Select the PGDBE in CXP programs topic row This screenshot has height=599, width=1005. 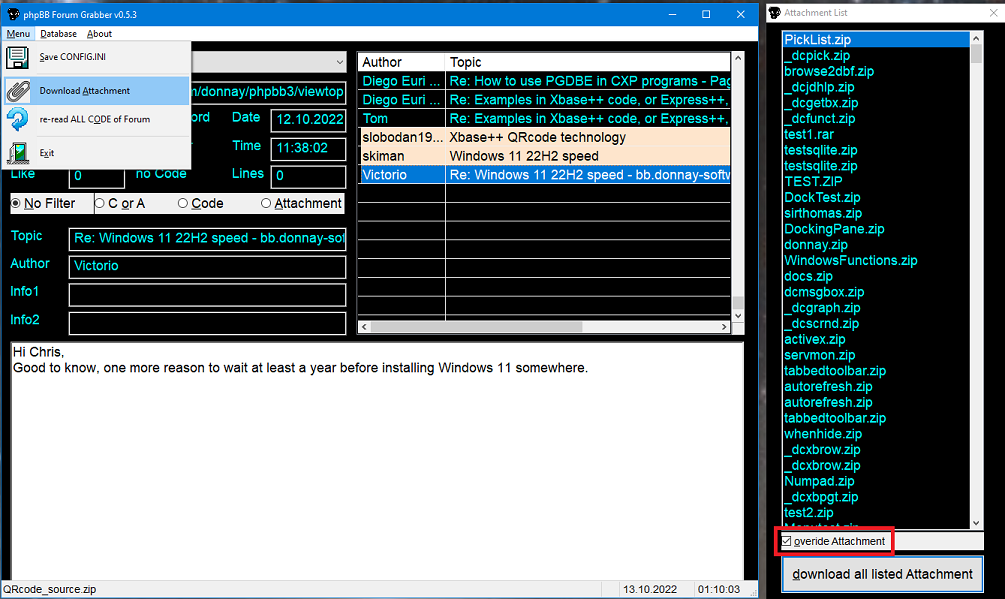click(544, 81)
